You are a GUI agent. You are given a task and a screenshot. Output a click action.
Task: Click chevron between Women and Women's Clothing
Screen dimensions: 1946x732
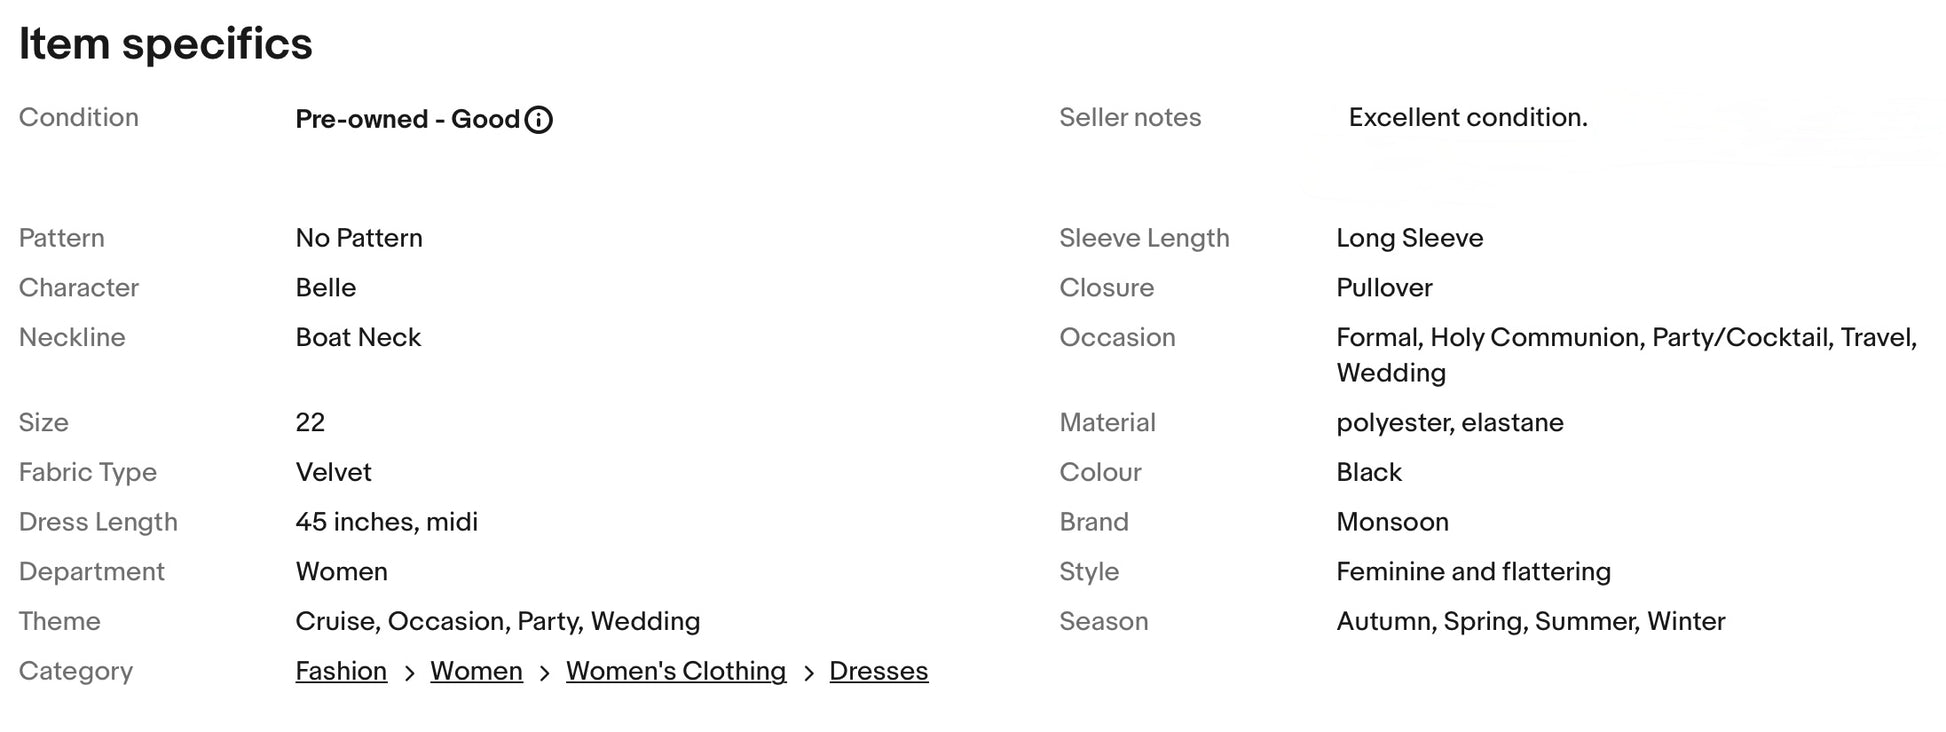pos(544,673)
